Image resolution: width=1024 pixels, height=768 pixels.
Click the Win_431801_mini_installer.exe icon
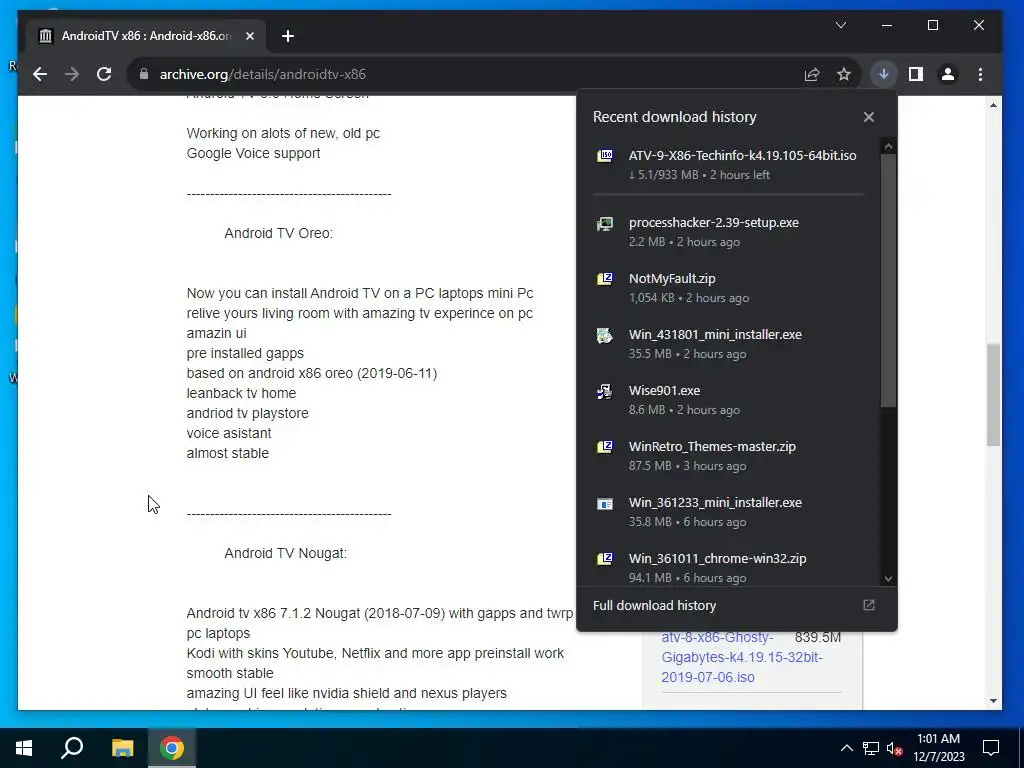pos(605,336)
